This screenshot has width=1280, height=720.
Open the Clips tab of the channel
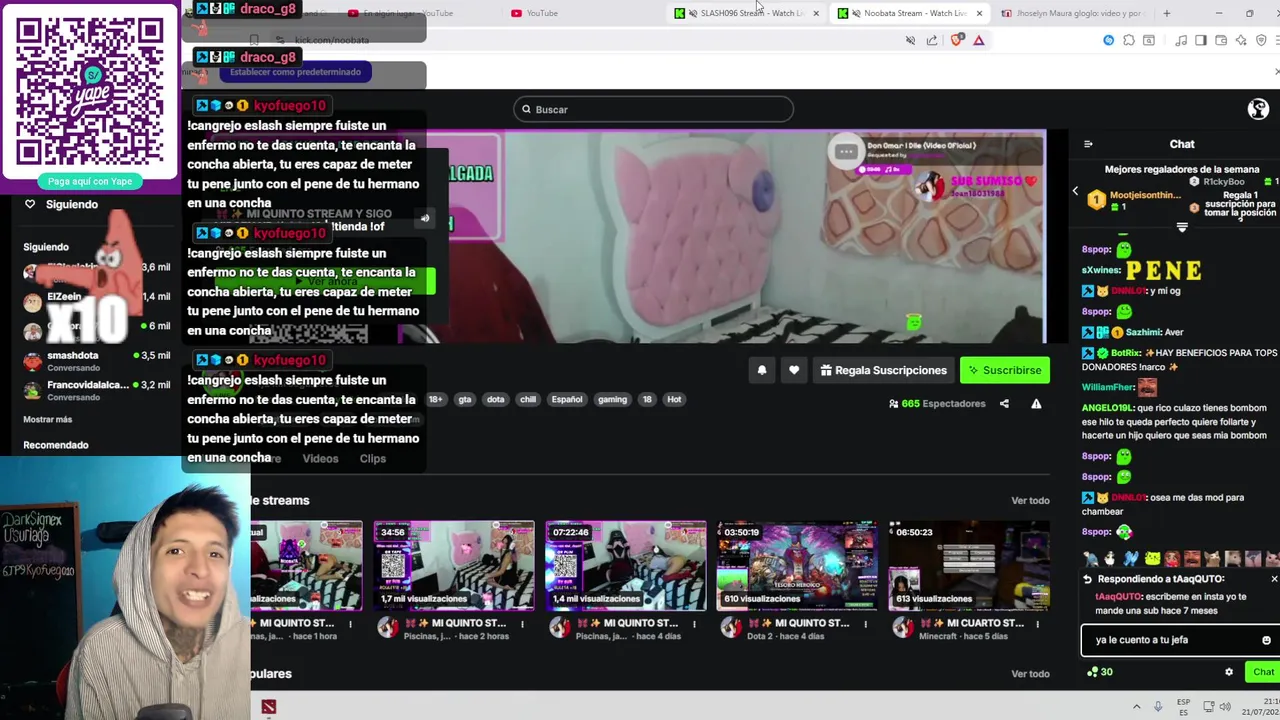(373, 458)
